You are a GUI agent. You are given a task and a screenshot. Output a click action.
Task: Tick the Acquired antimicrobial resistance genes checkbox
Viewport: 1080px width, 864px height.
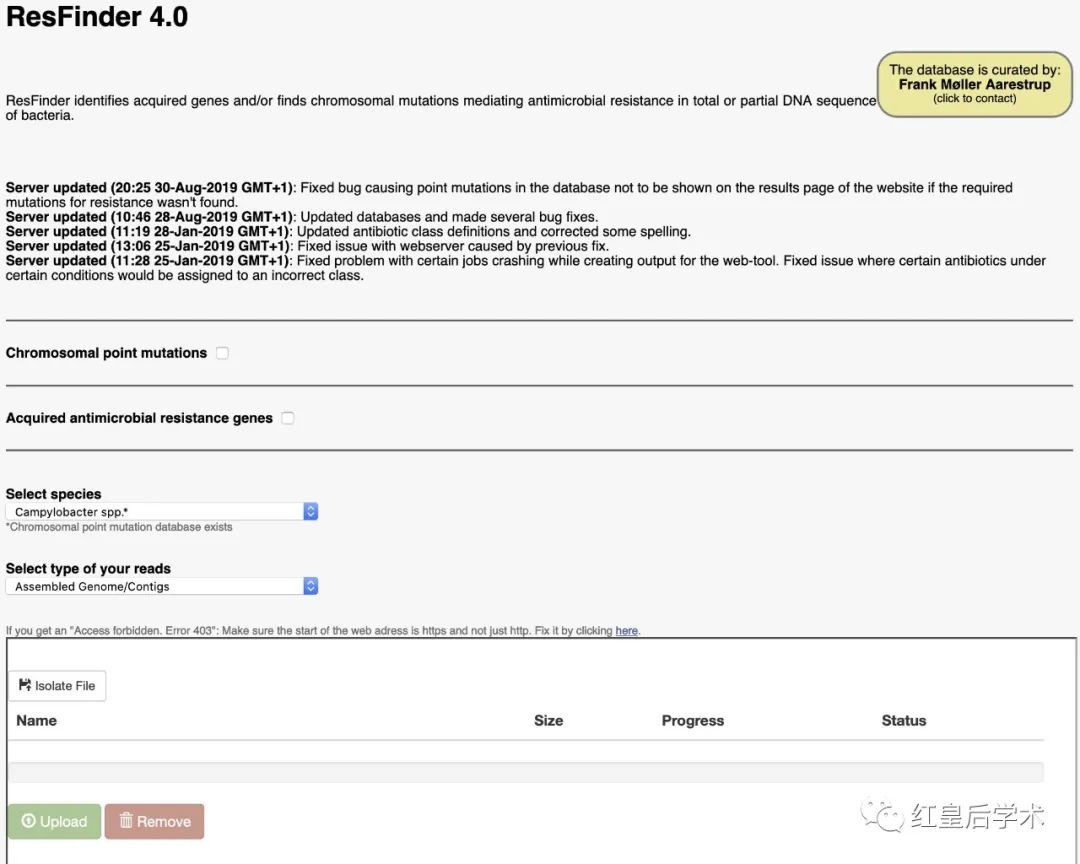tap(288, 418)
